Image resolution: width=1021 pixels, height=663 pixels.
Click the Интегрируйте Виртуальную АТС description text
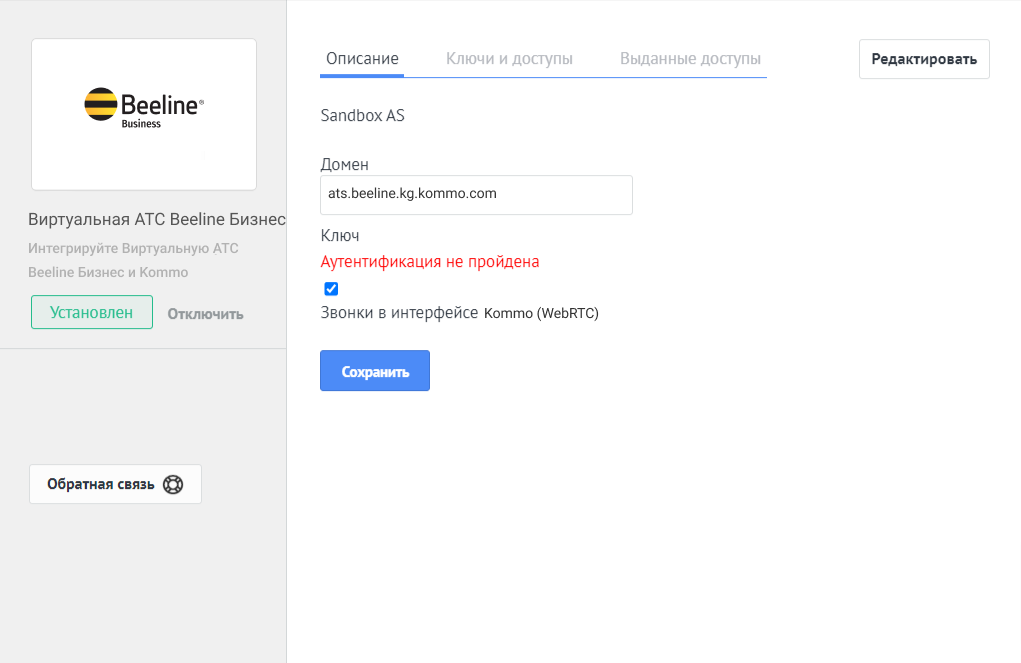tap(133, 260)
